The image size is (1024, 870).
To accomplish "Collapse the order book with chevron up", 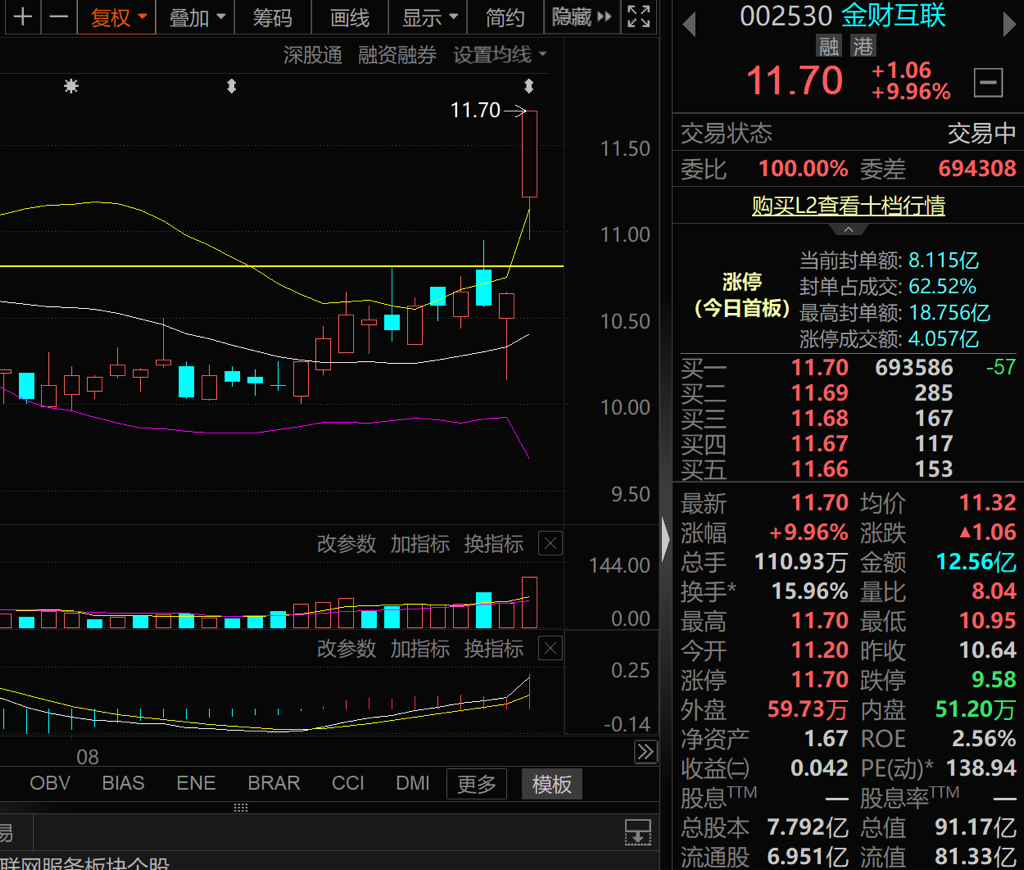I will pyautogui.click(x=848, y=230).
